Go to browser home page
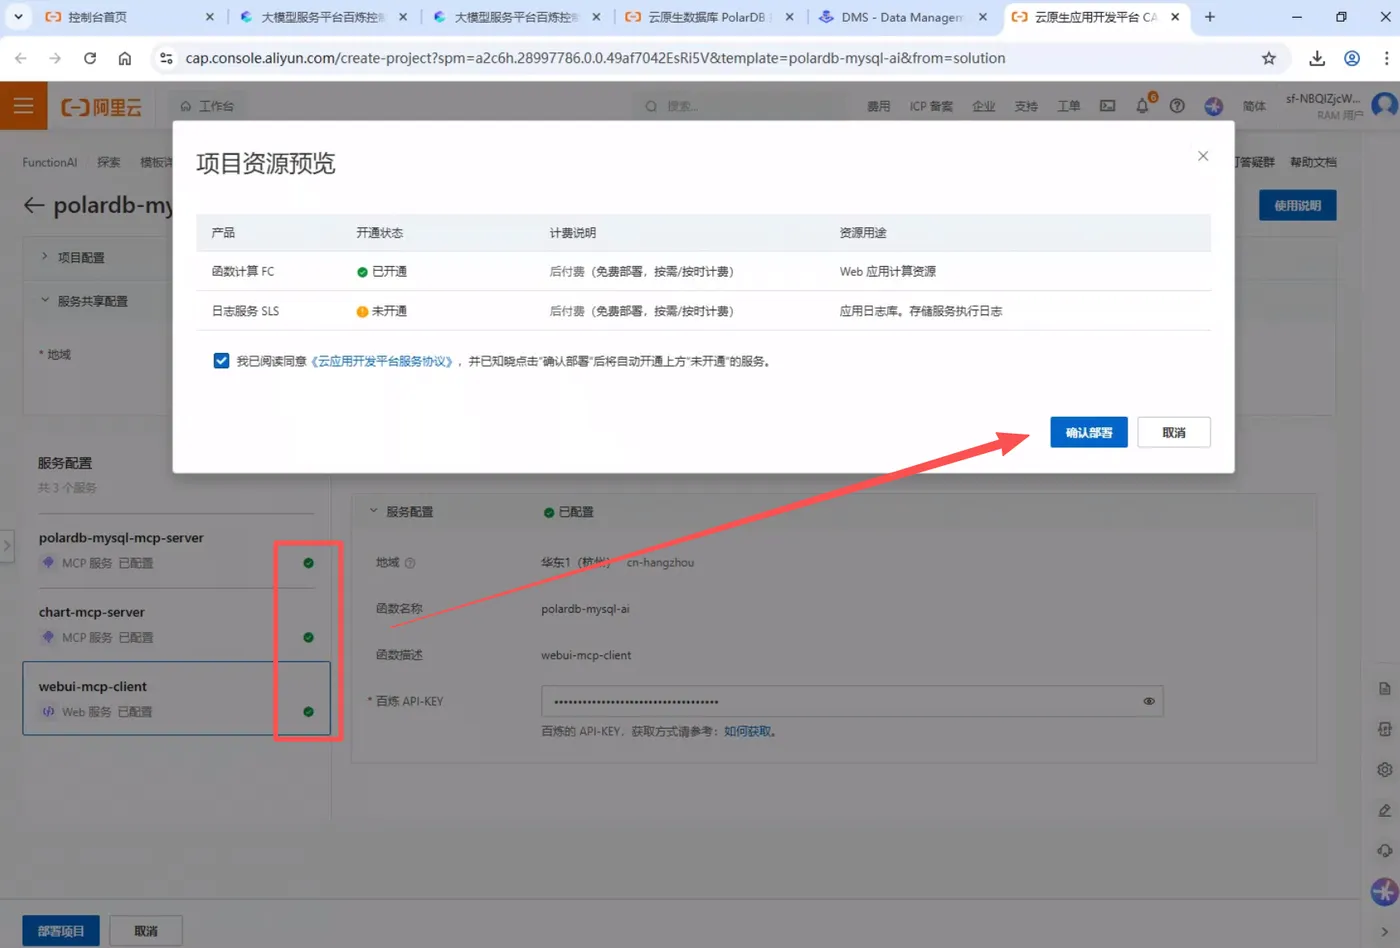The width and height of the screenshot is (1400, 948). click(124, 58)
